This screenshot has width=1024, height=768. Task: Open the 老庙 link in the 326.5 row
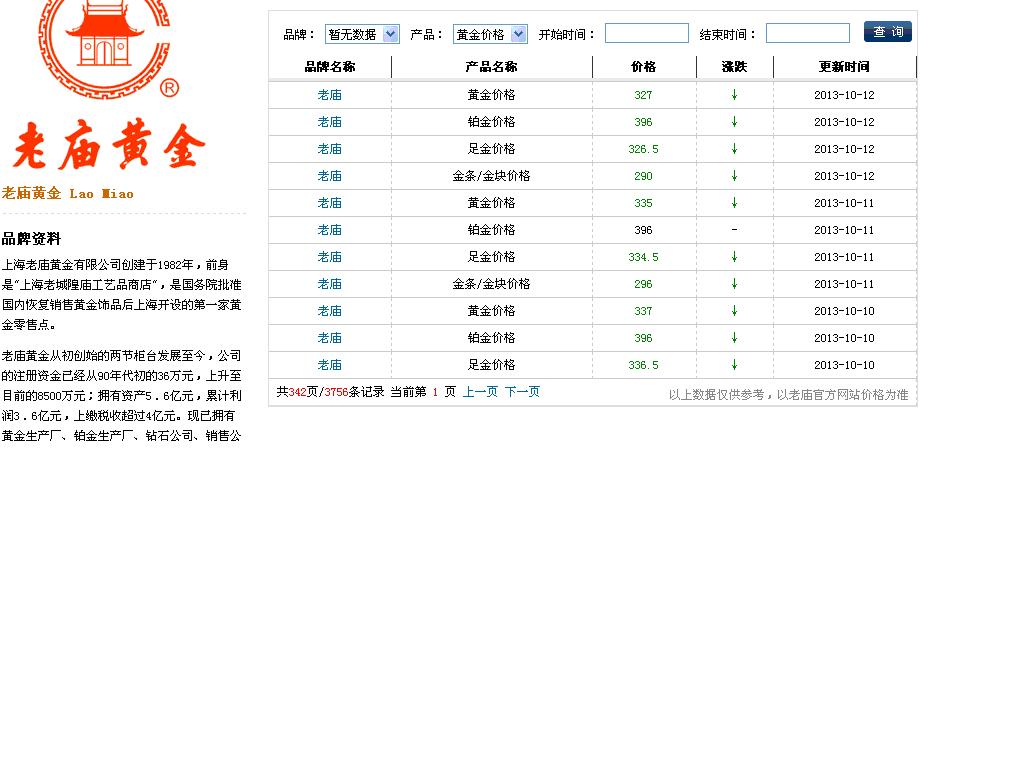330,149
